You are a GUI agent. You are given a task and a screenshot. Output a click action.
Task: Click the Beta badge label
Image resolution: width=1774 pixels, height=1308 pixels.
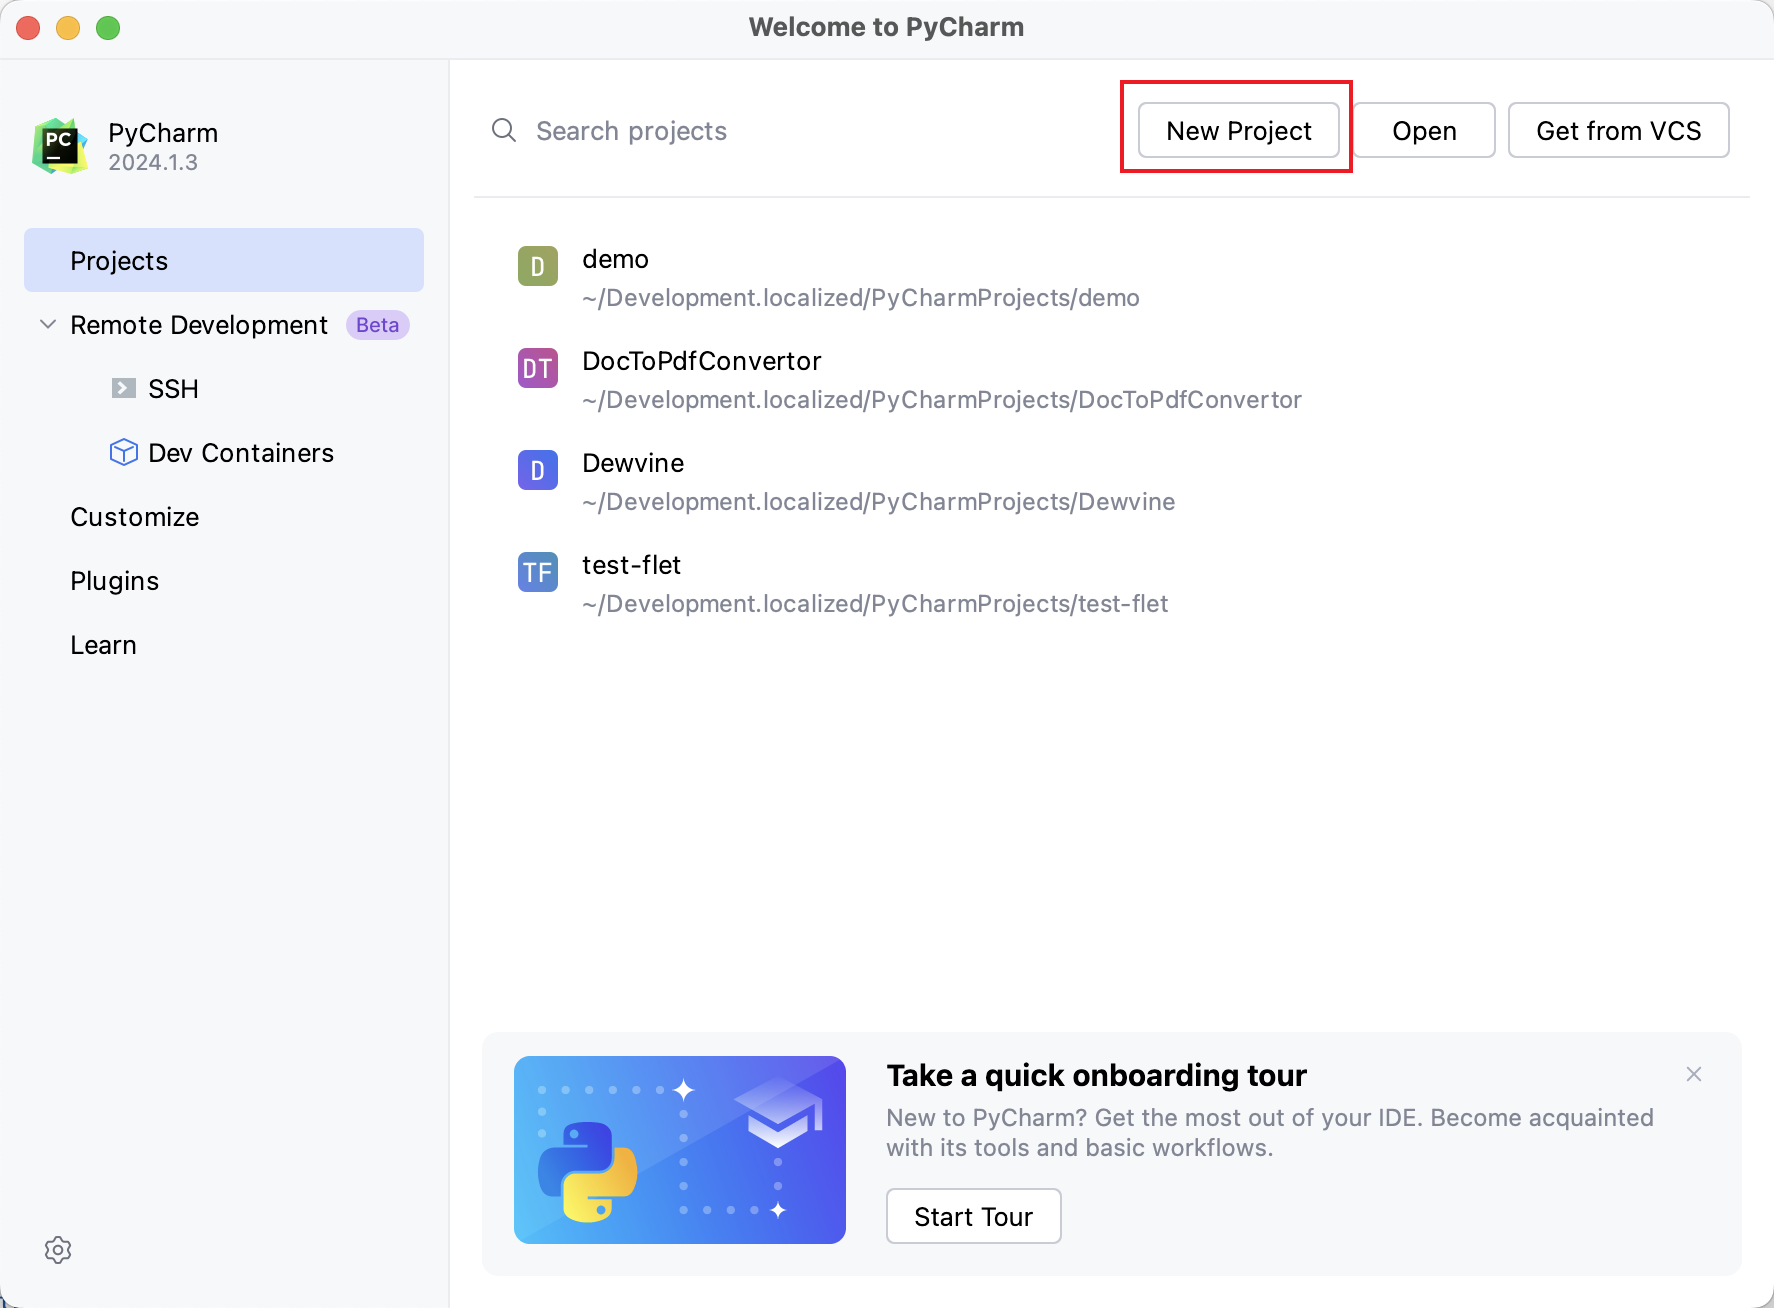378,325
